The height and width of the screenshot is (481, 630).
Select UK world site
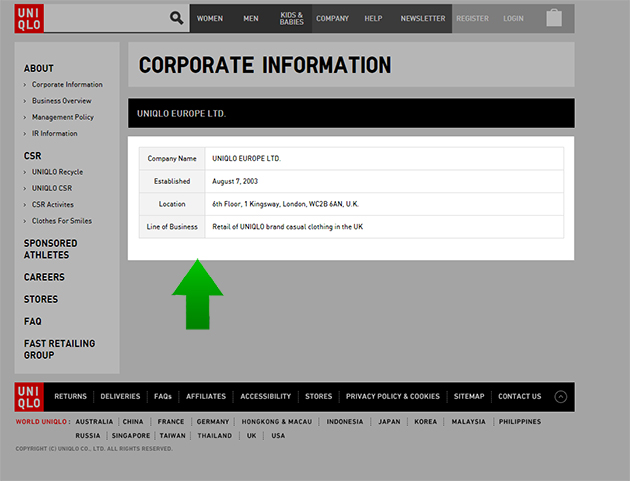point(252,436)
